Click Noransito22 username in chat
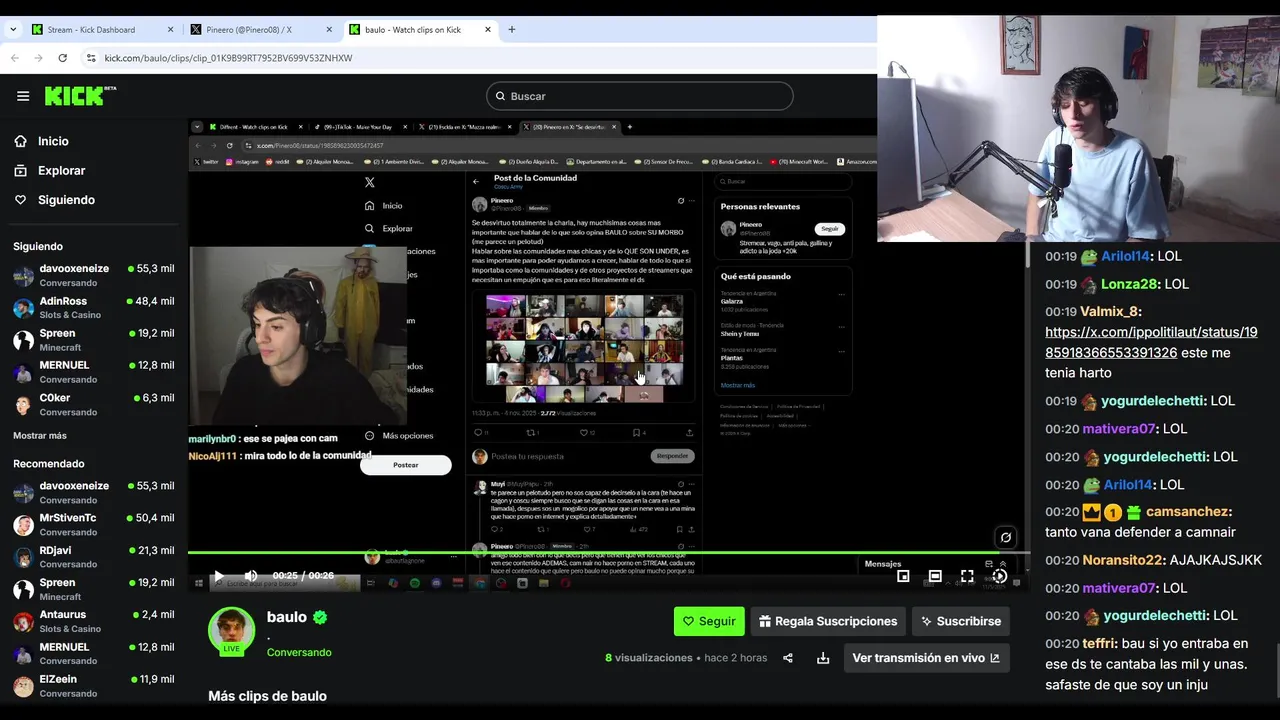The height and width of the screenshot is (720, 1280). click(1123, 560)
